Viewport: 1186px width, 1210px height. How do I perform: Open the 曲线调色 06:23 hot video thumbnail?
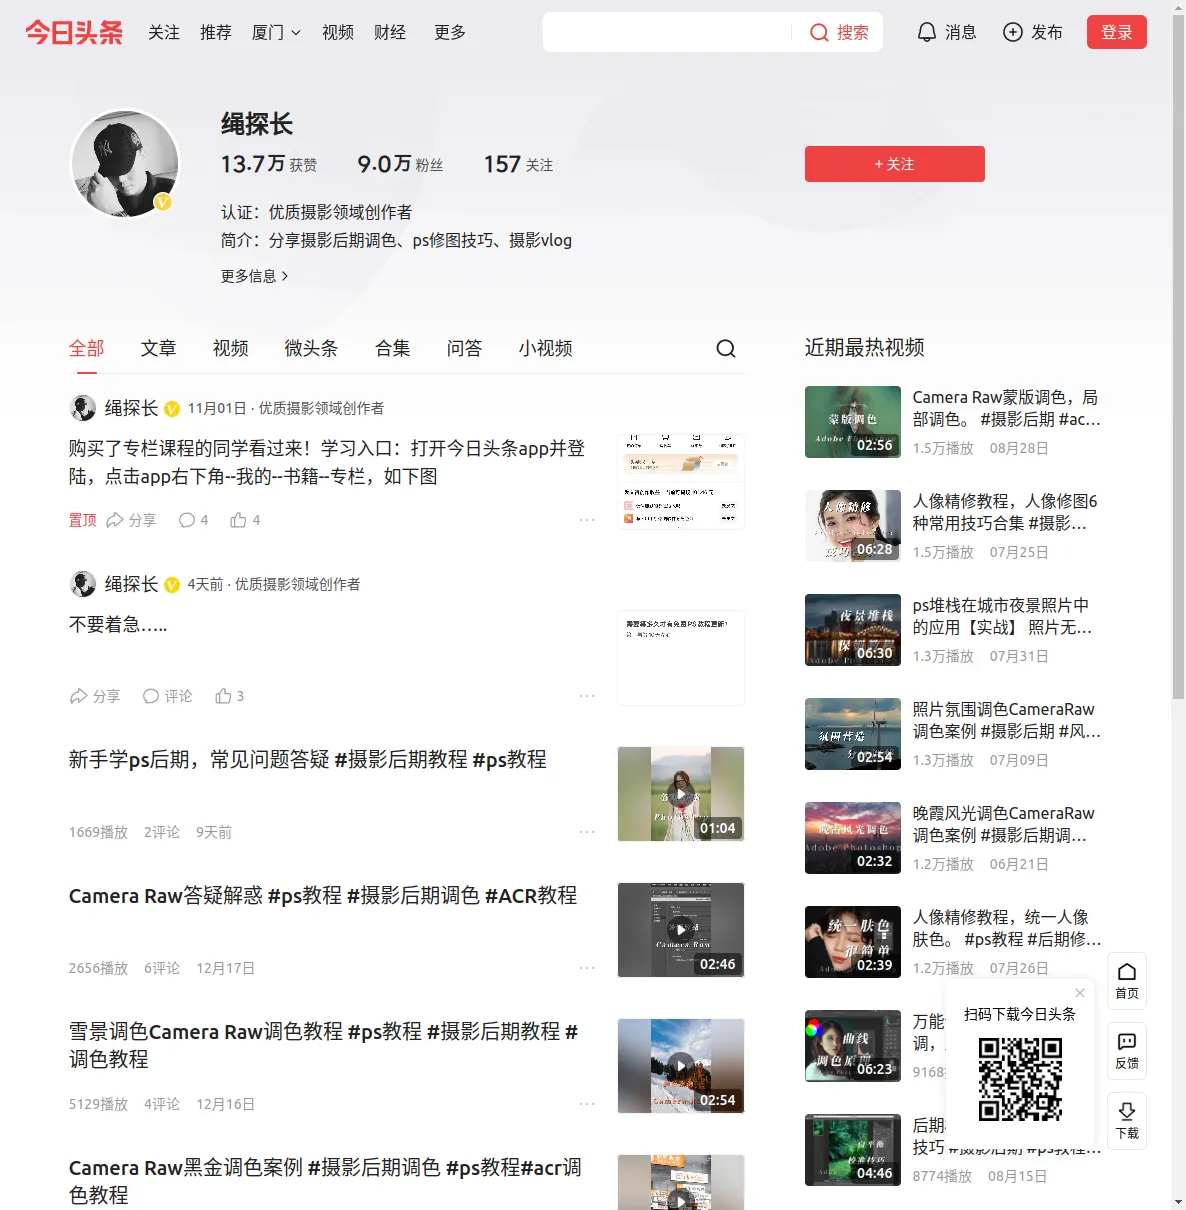pyautogui.click(x=853, y=1046)
